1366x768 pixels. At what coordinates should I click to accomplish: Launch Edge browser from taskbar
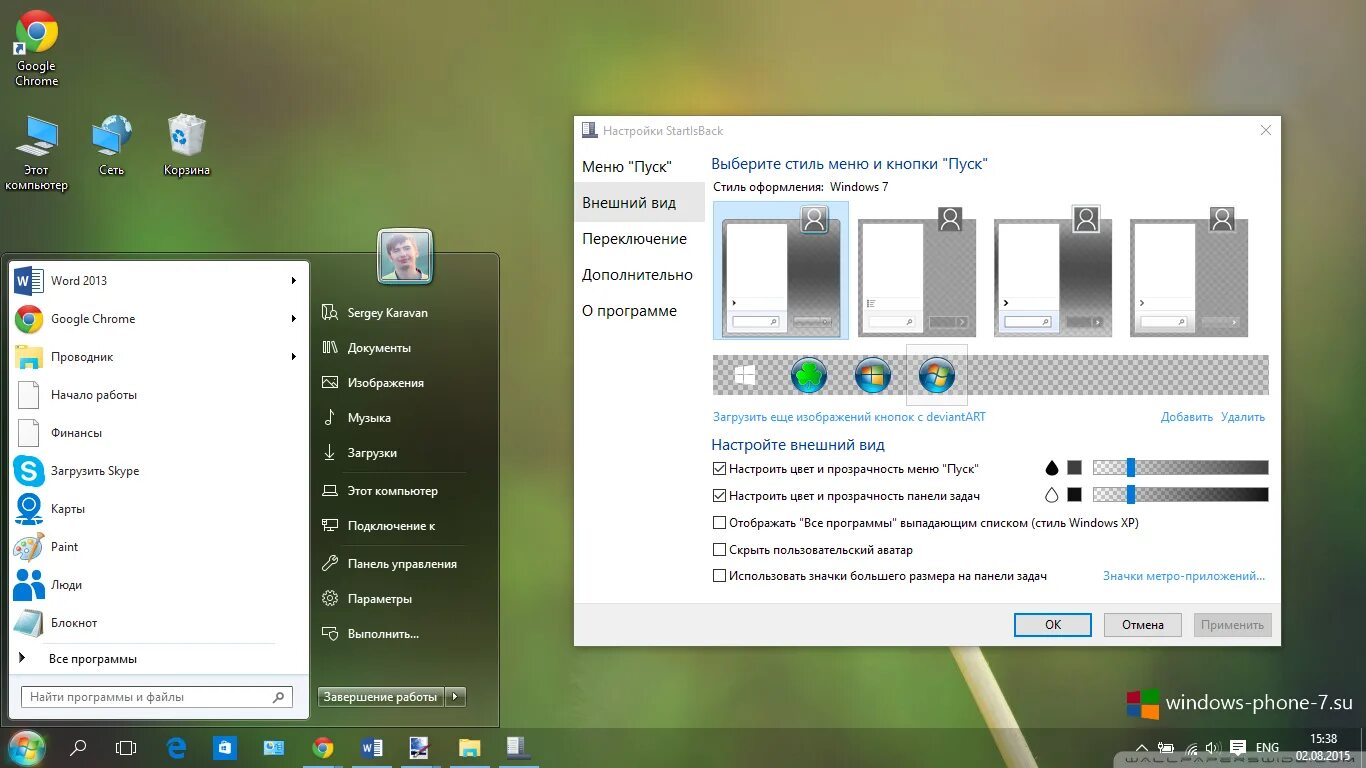coord(176,747)
